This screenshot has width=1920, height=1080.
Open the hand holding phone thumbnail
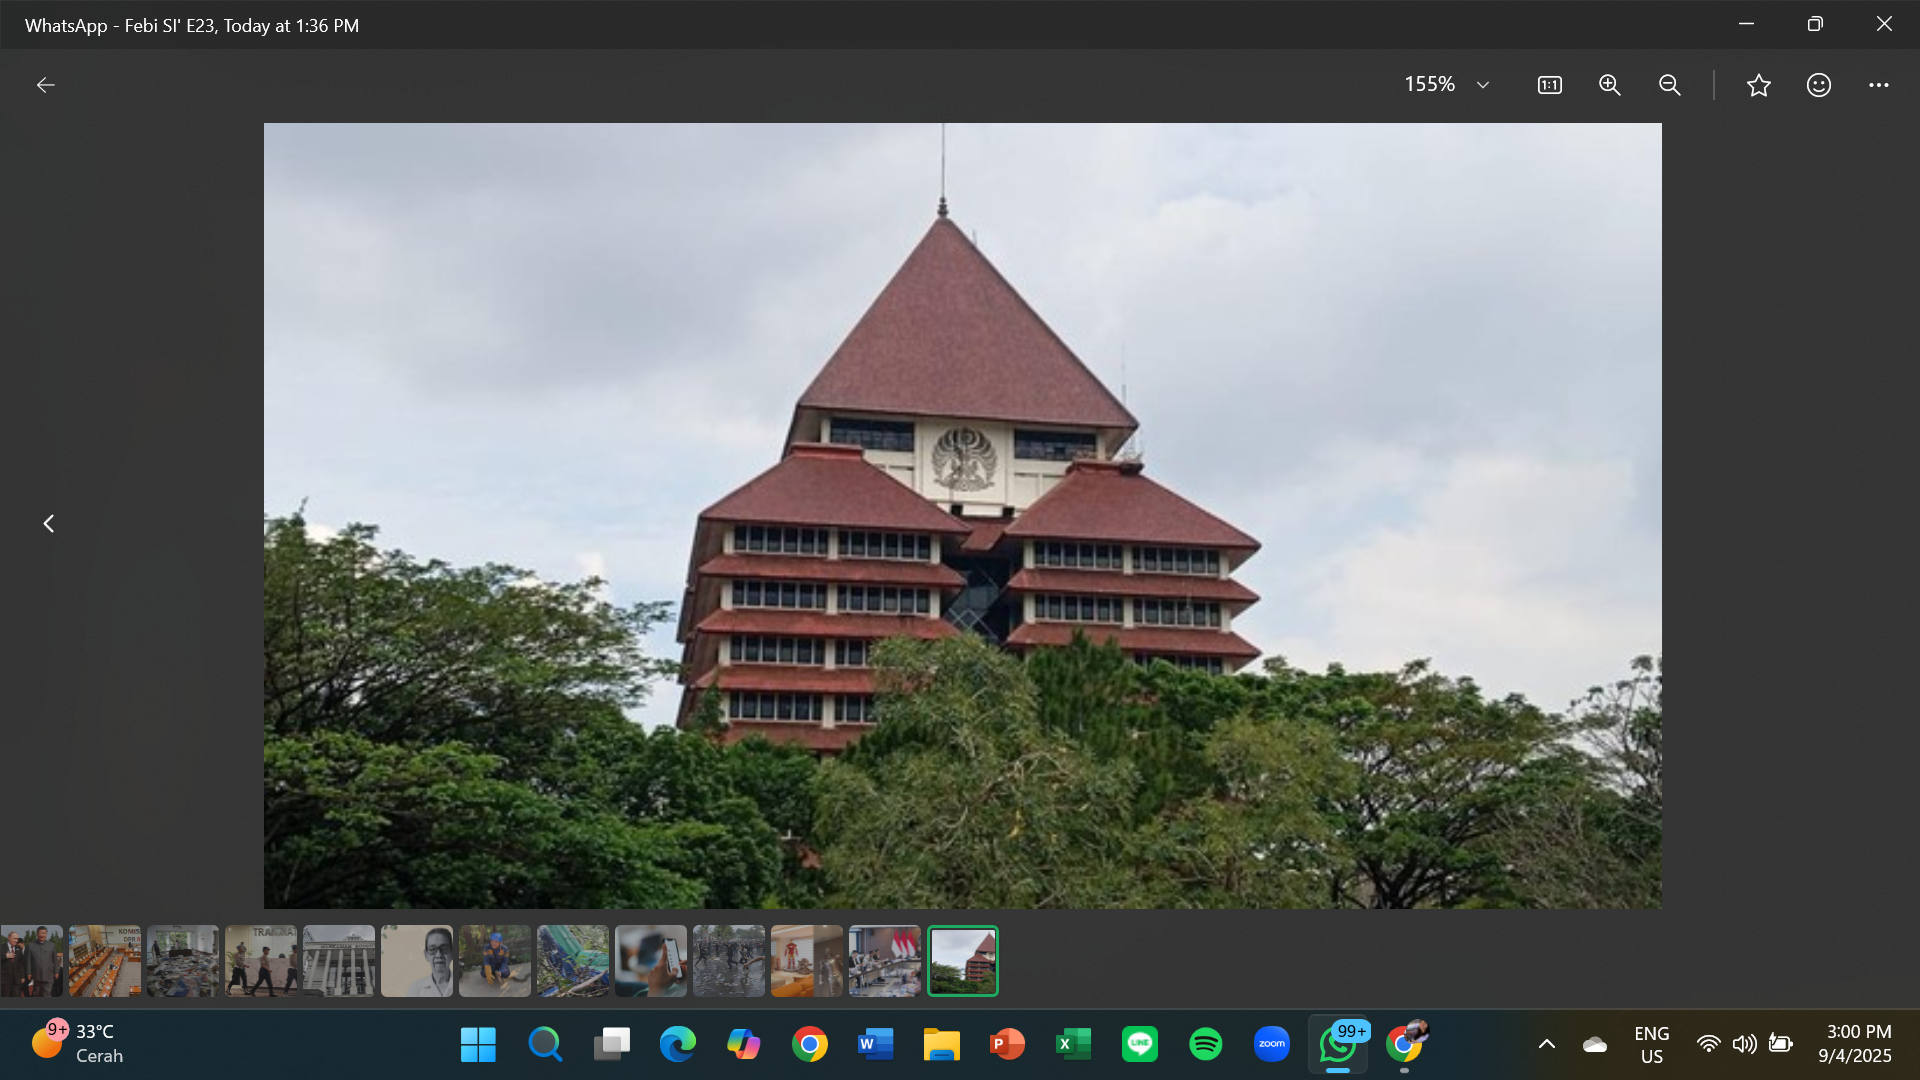point(651,961)
